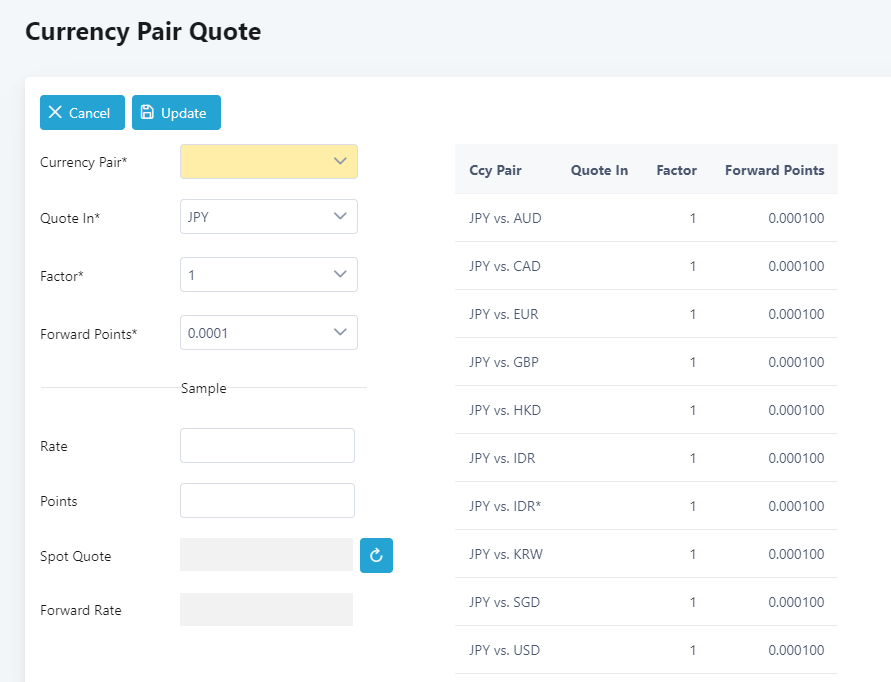Click the Forward Points column header

click(774, 170)
